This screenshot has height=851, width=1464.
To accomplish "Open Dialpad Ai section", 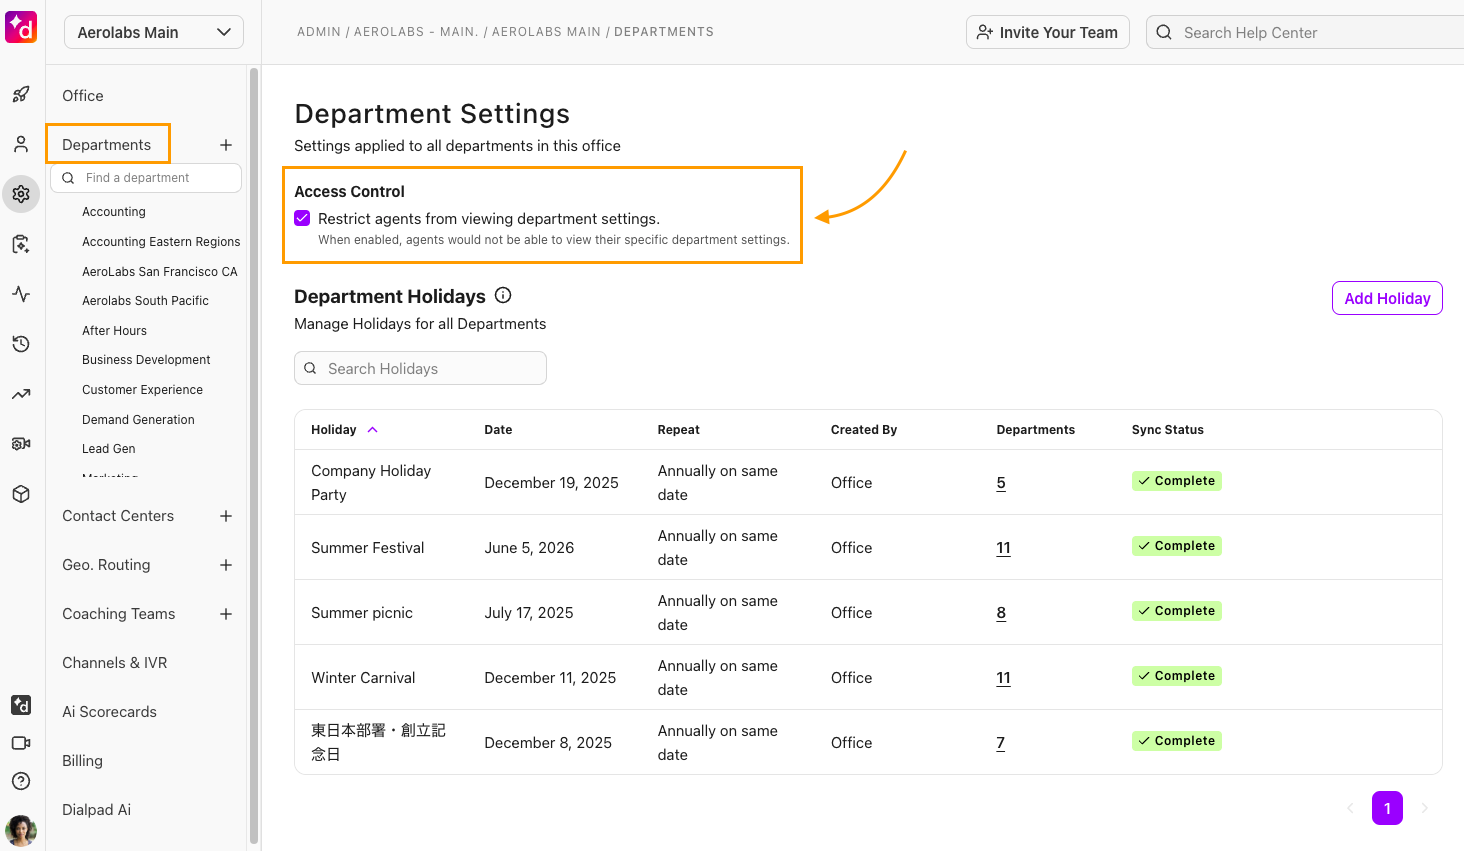I will 96,810.
